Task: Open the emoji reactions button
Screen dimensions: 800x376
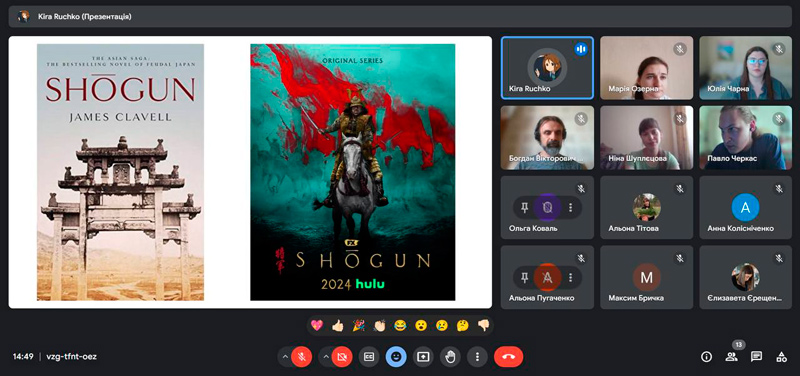Action: (396, 357)
